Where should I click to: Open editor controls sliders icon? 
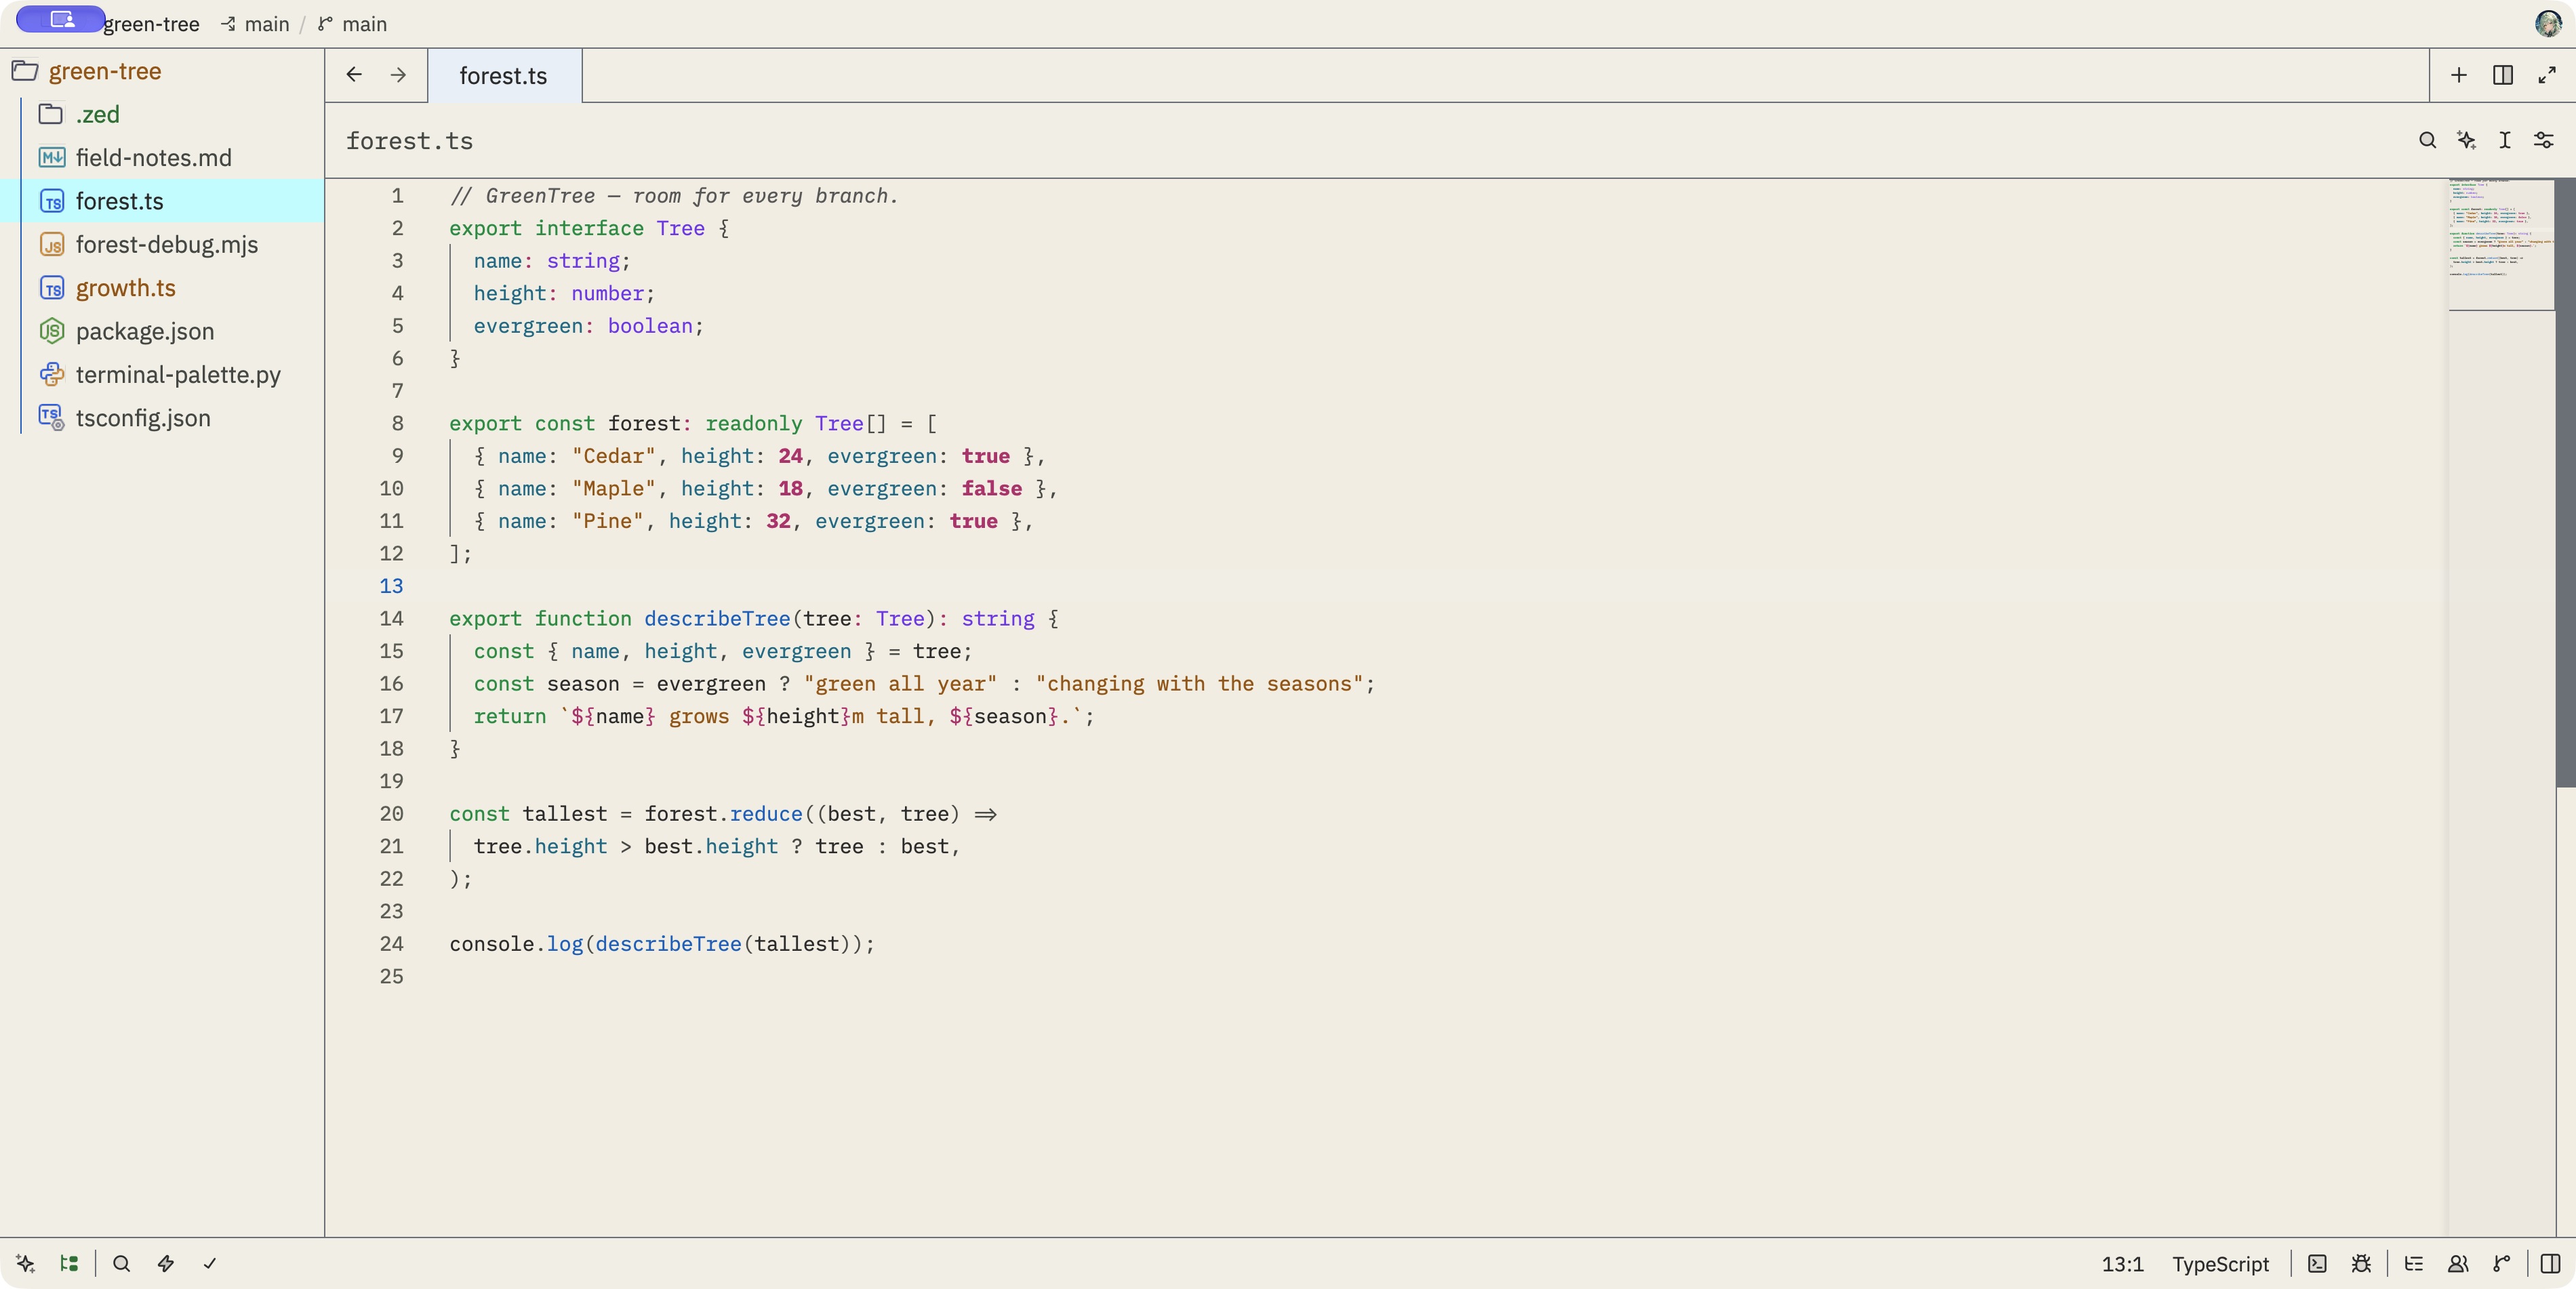coord(2544,140)
